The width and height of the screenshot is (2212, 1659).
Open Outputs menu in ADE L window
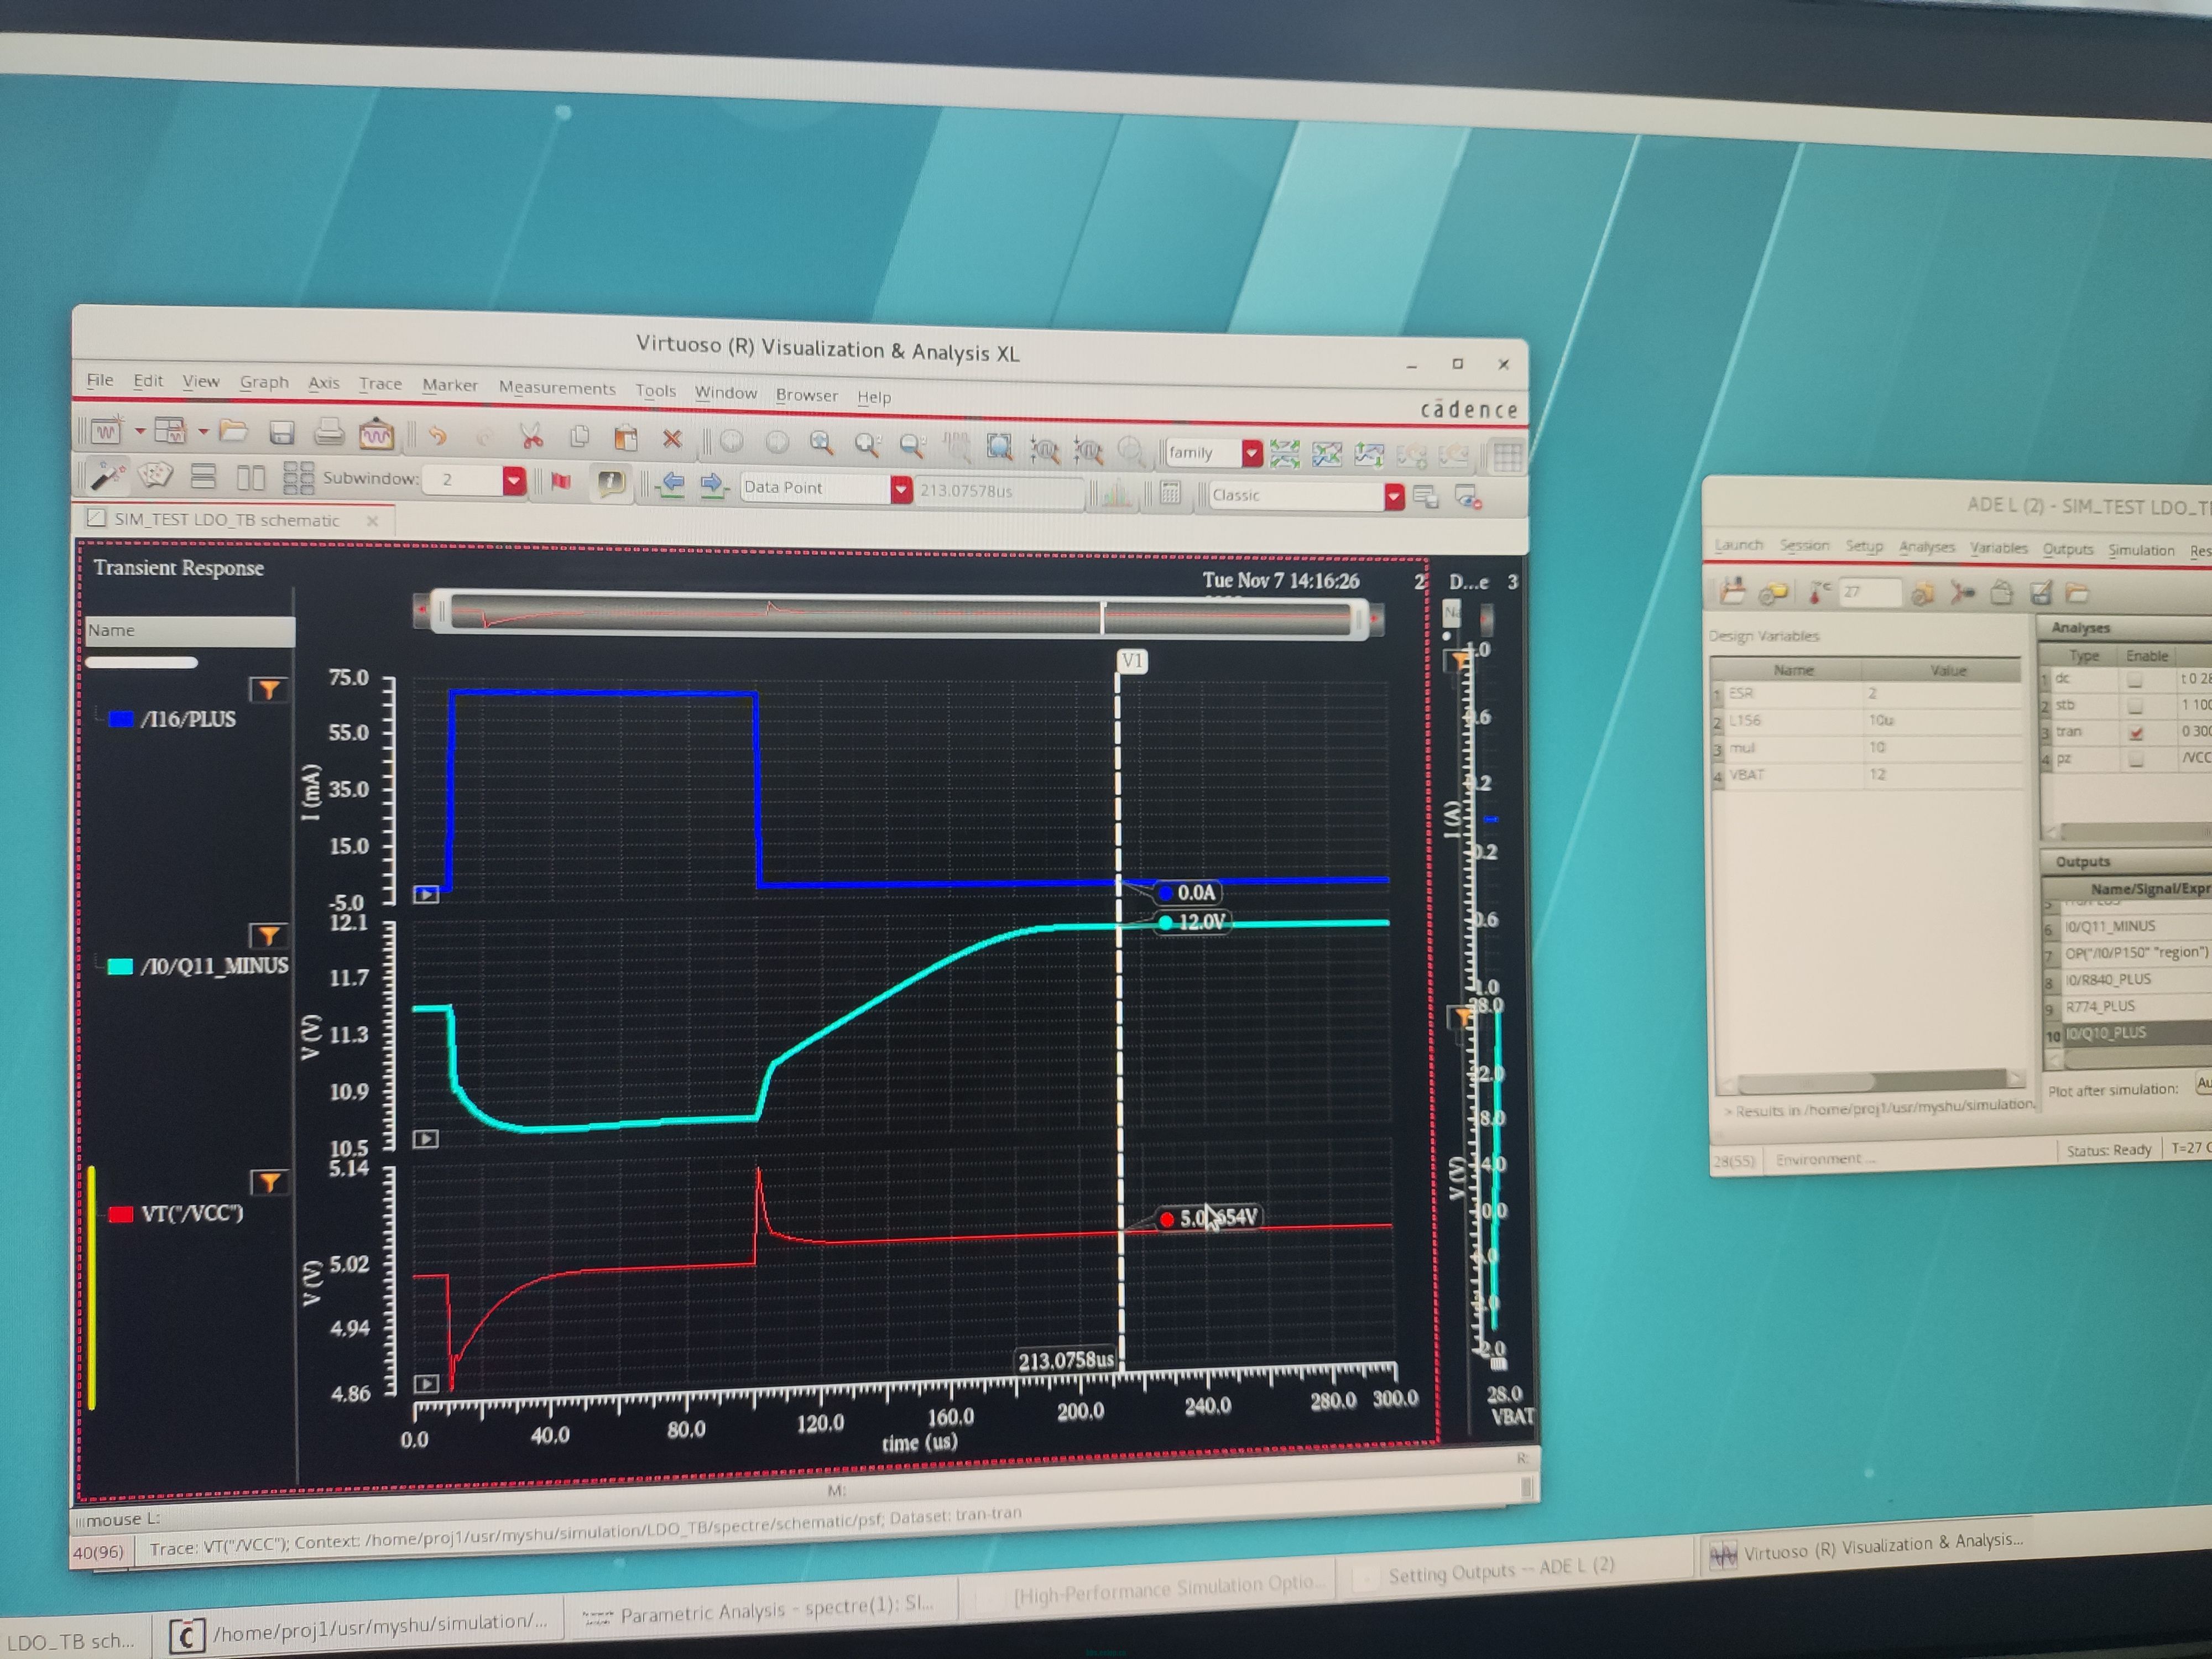tap(2067, 549)
